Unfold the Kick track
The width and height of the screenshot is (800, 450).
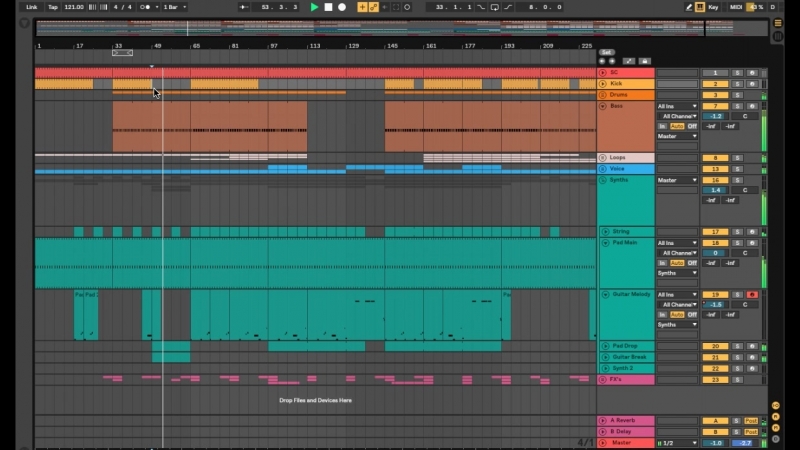click(x=603, y=84)
